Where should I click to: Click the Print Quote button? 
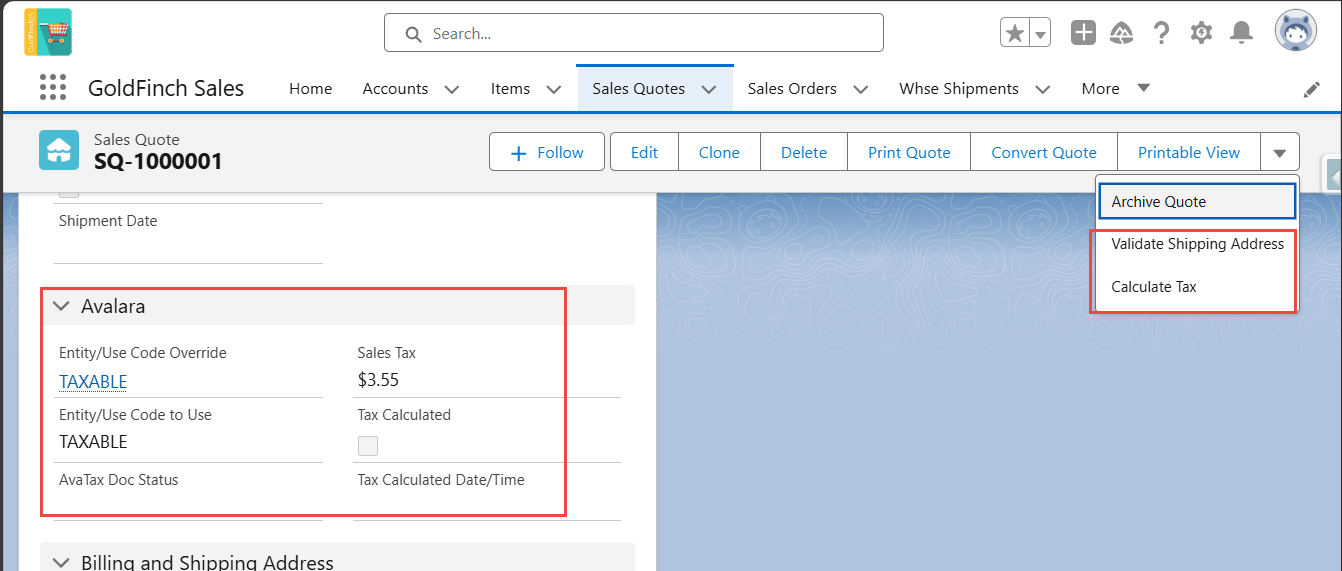(909, 152)
